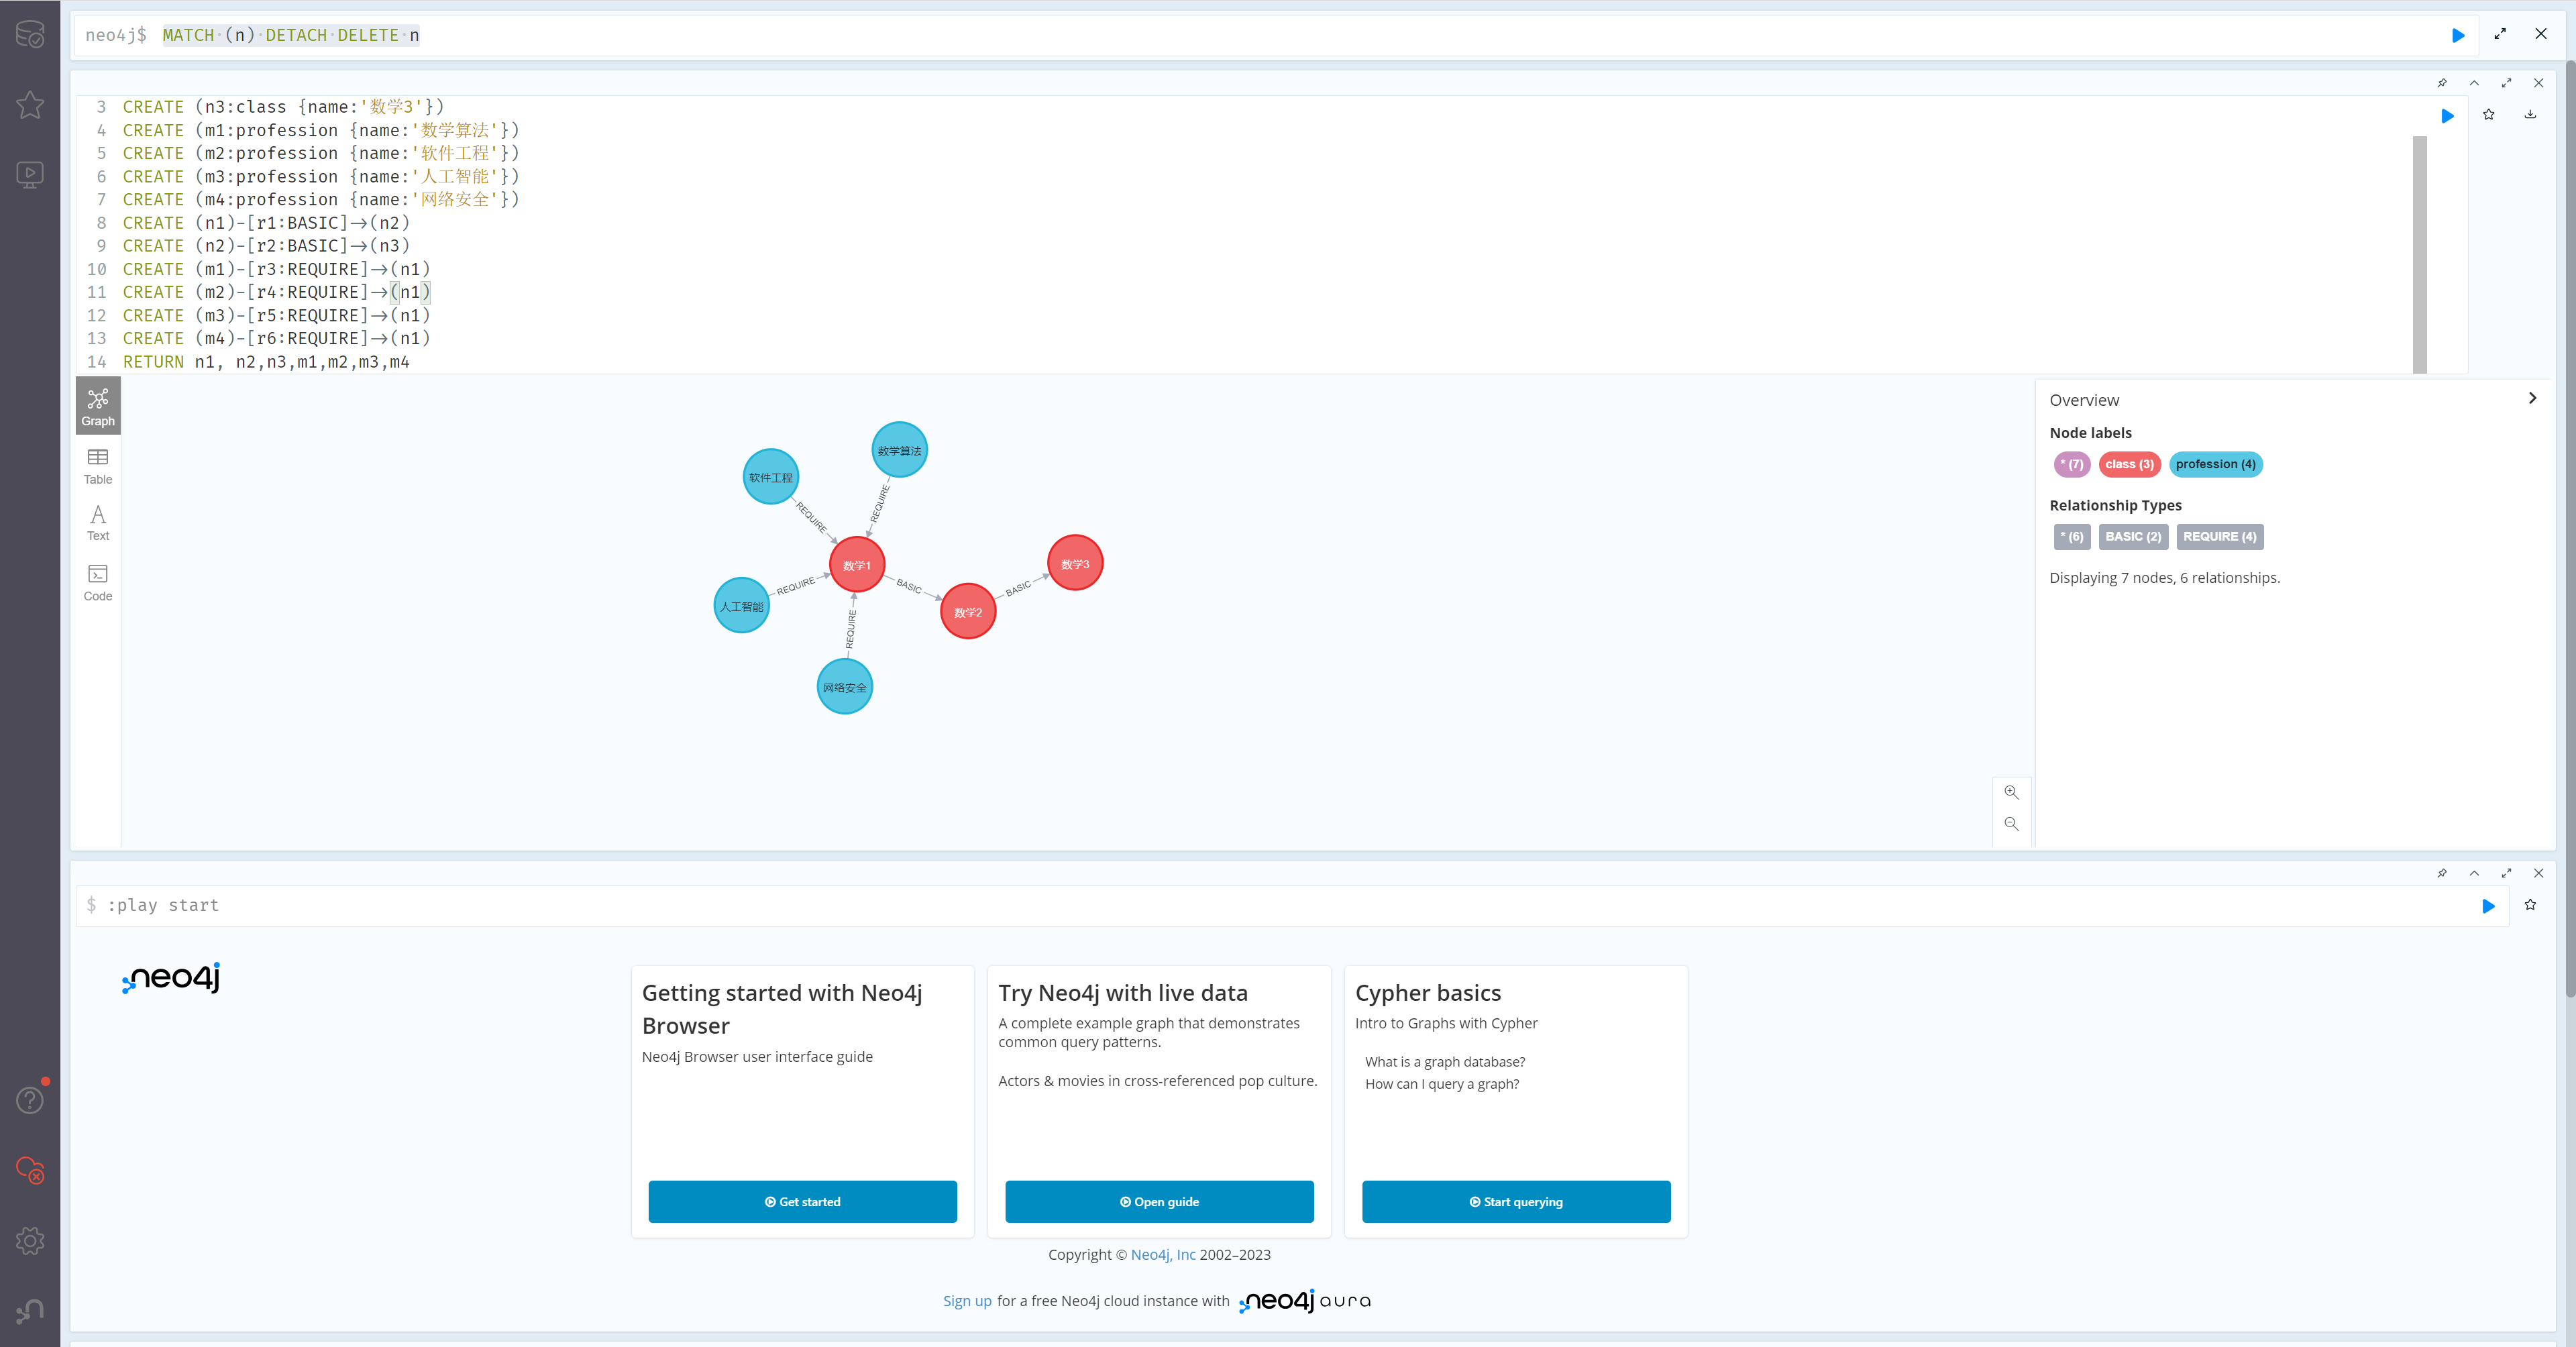The height and width of the screenshot is (1347, 2576).
Task: Favorite the :play start command
Action: click(x=2530, y=905)
